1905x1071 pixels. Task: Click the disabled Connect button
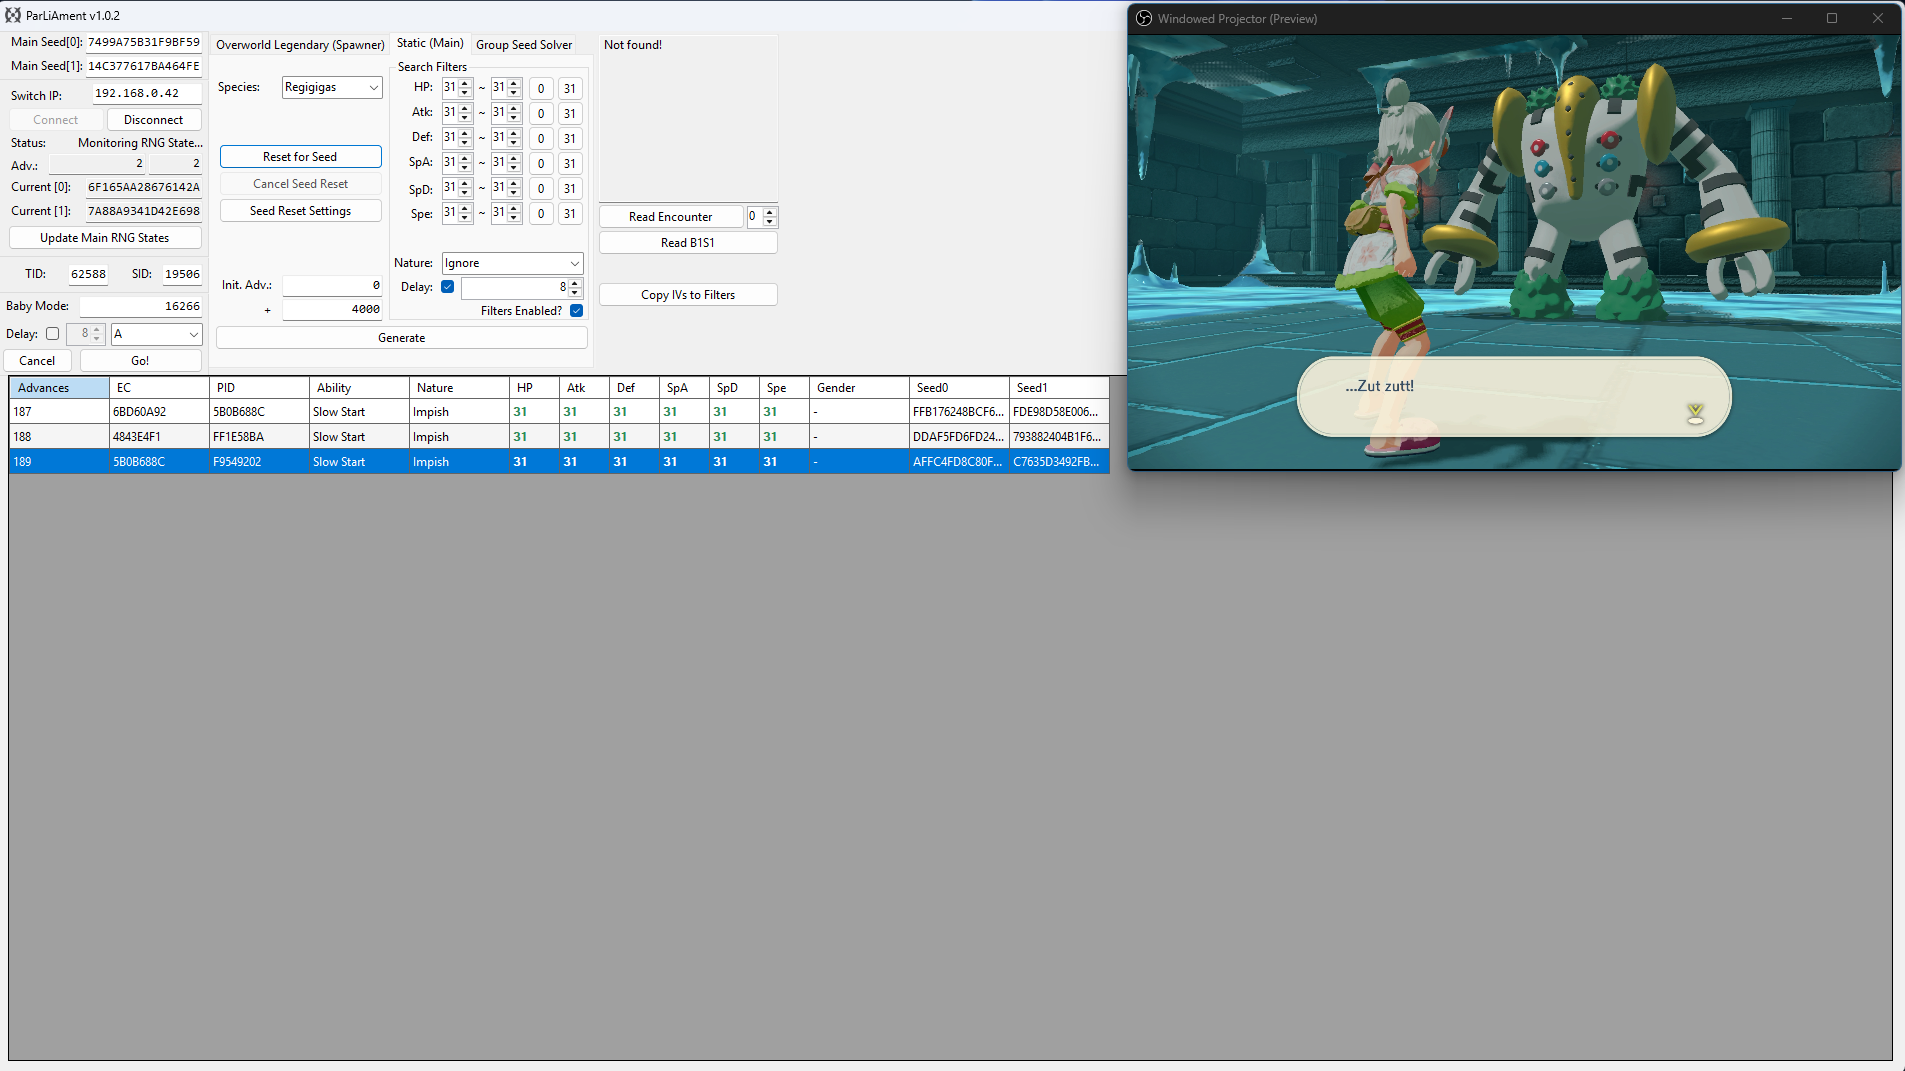pyautogui.click(x=56, y=120)
